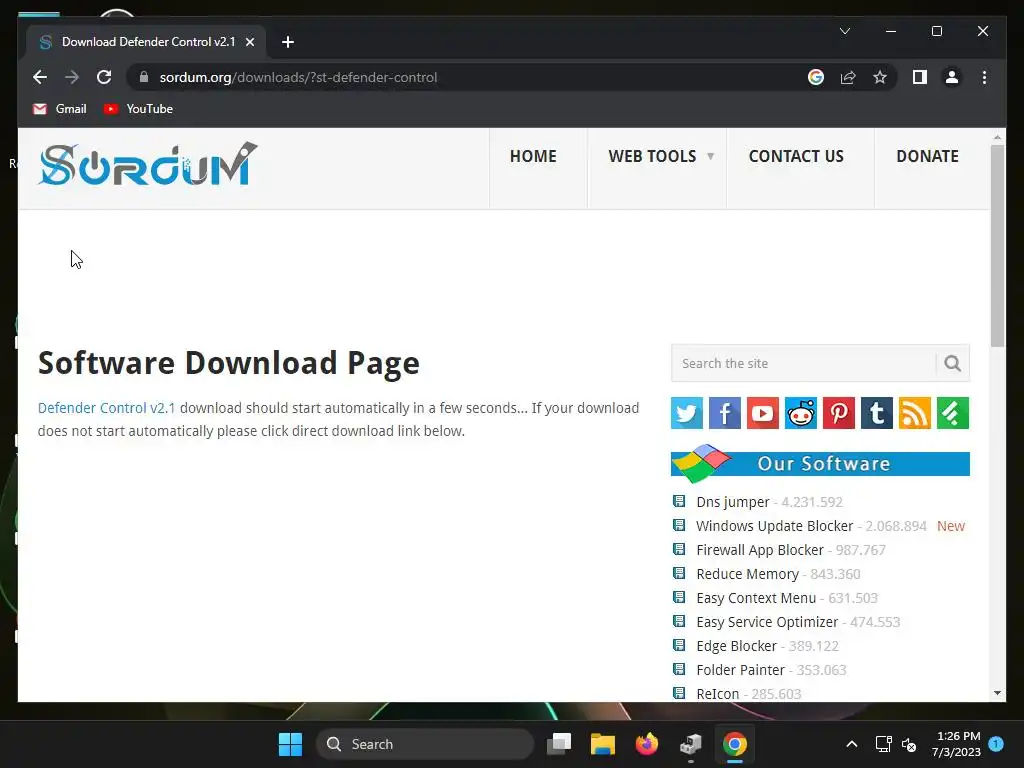Open File Explorer from the taskbar
This screenshot has height=768, width=1024.
pyautogui.click(x=603, y=744)
